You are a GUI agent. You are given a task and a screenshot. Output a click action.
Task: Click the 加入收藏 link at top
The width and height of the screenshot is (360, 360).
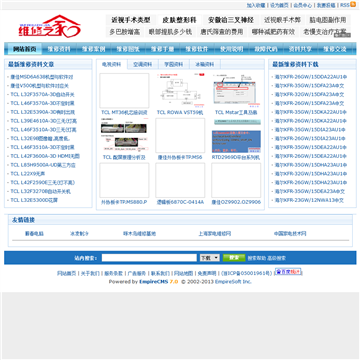pos(256,5)
